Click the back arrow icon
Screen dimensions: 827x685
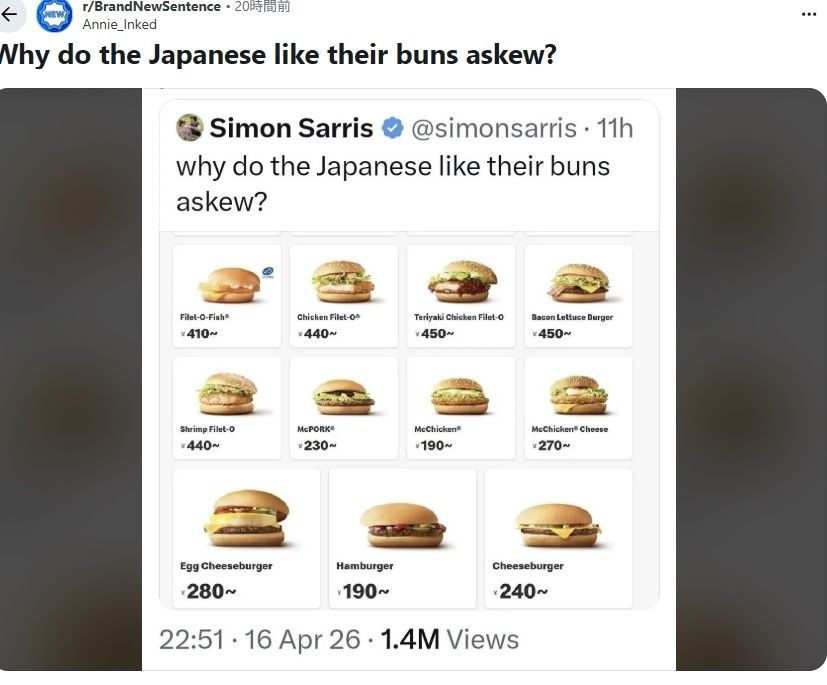(10, 15)
